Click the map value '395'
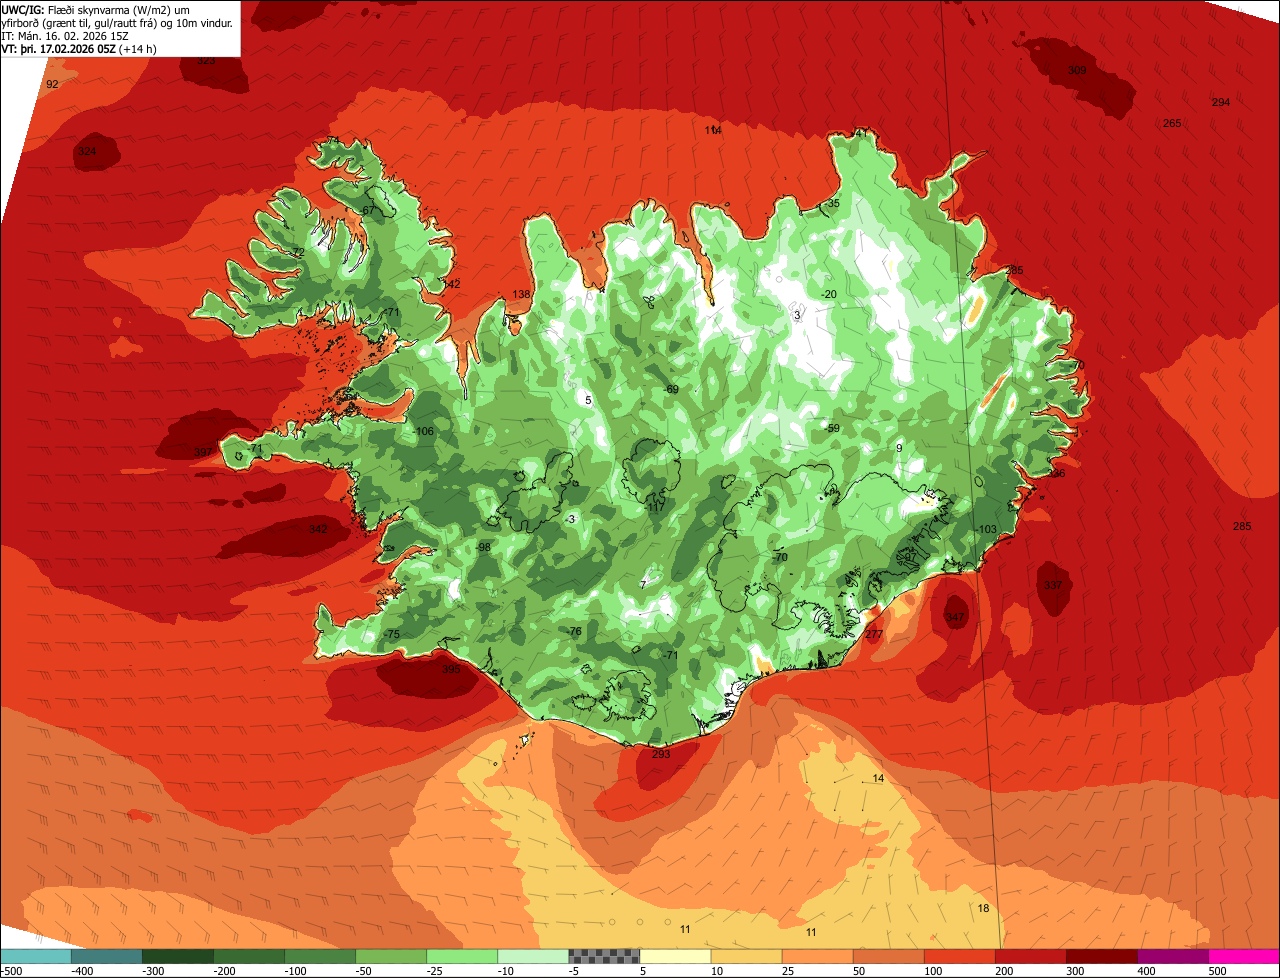1280x978 pixels. point(452,669)
